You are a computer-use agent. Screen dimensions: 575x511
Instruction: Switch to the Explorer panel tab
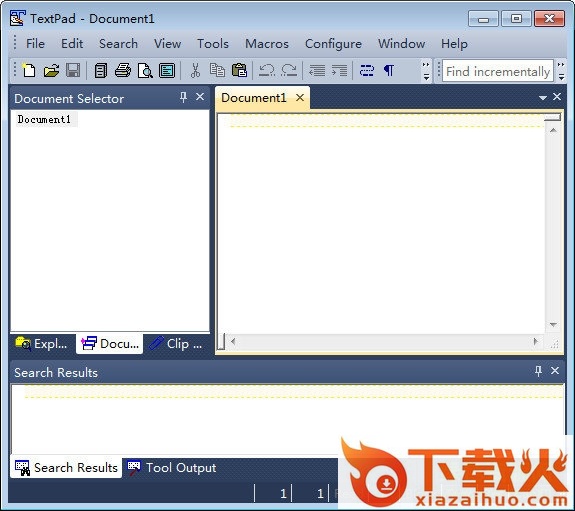click(41, 344)
